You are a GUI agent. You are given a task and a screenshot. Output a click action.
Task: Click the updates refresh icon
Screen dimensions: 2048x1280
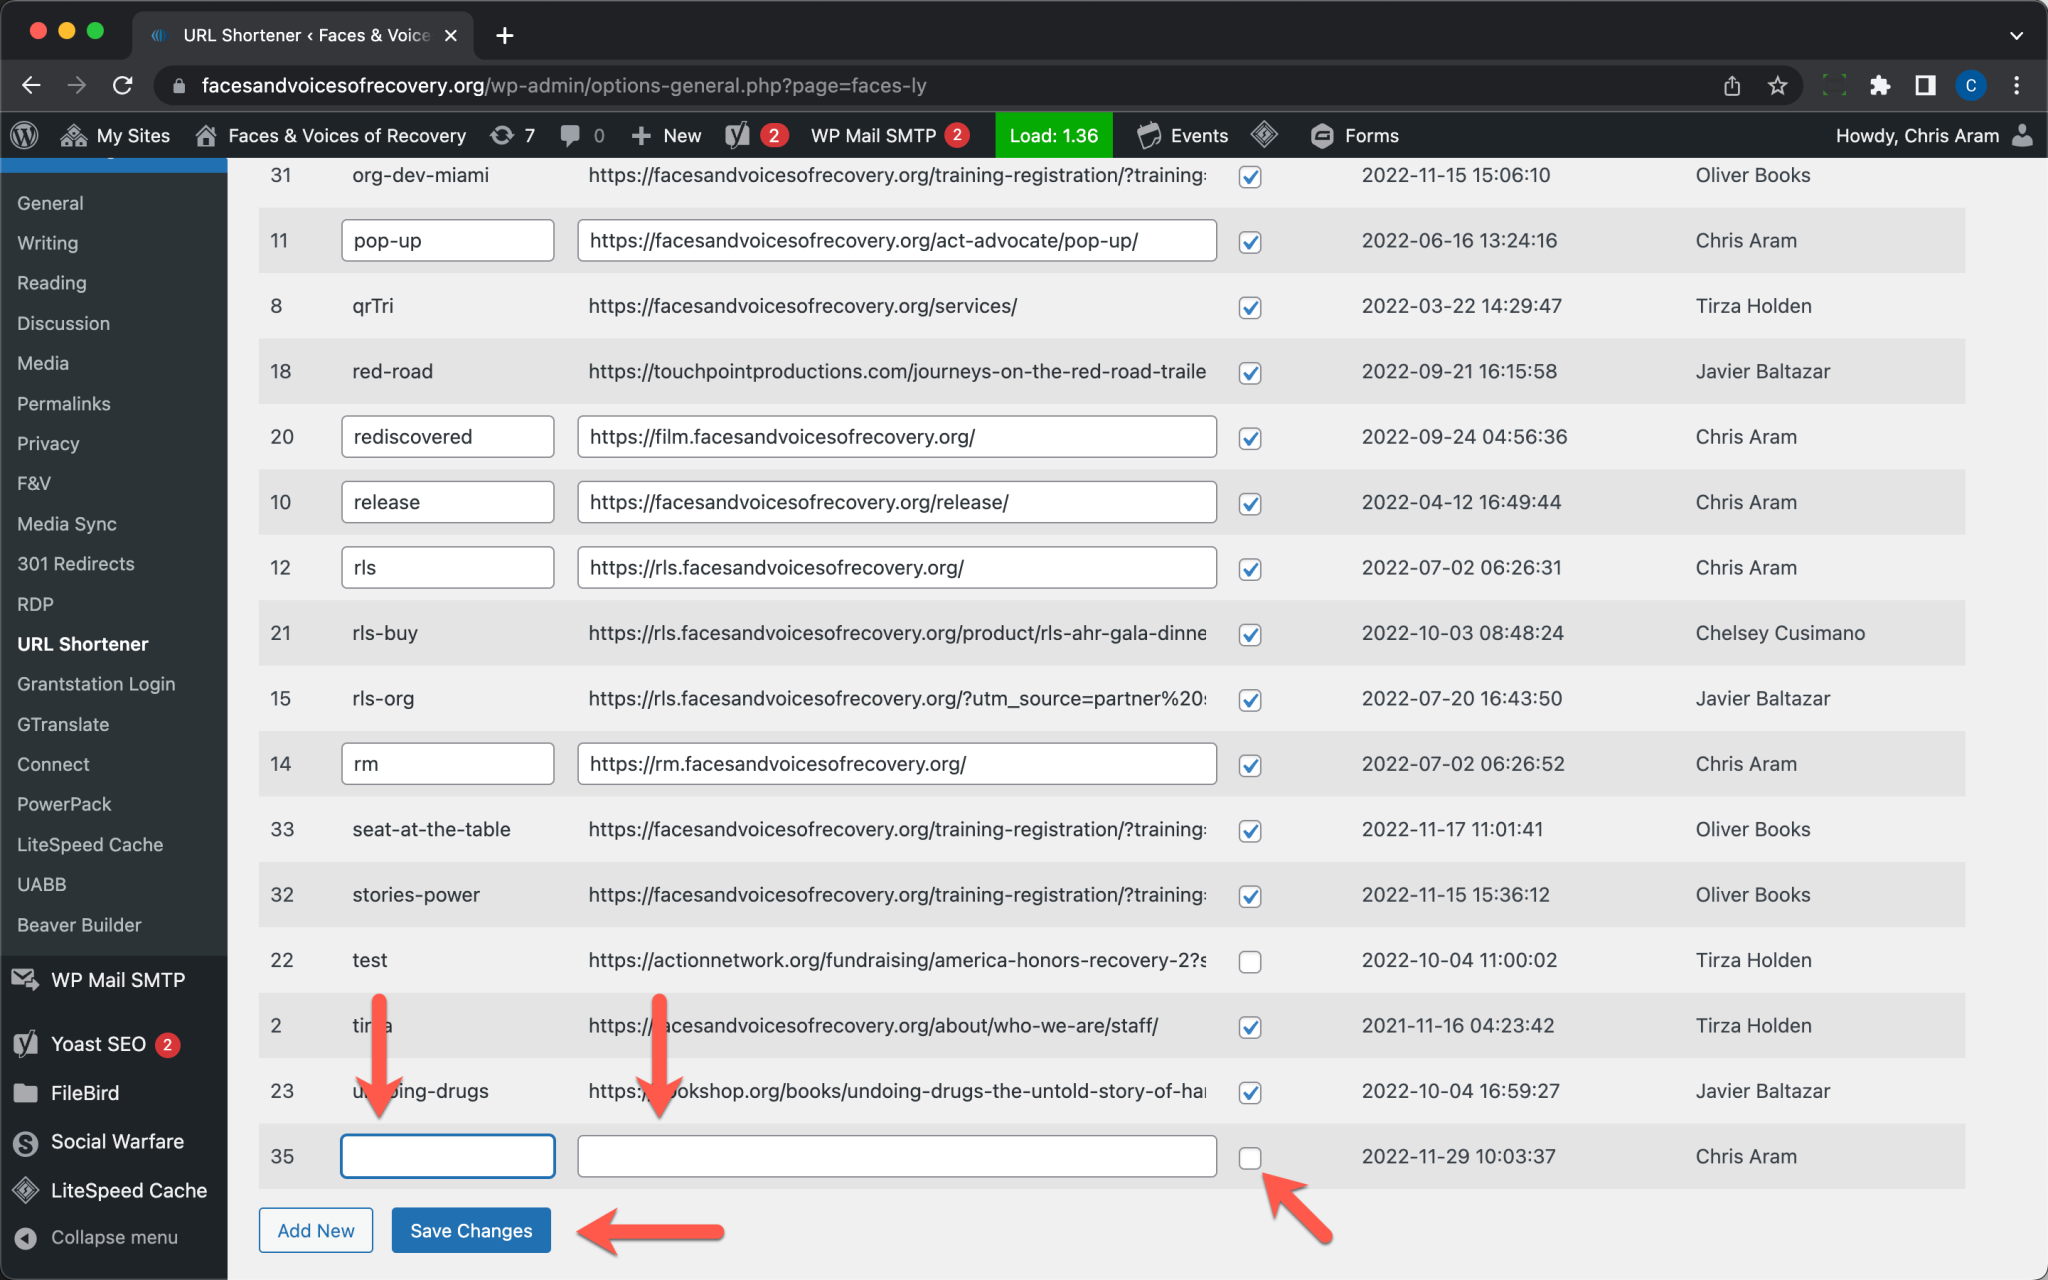(x=502, y=135)
